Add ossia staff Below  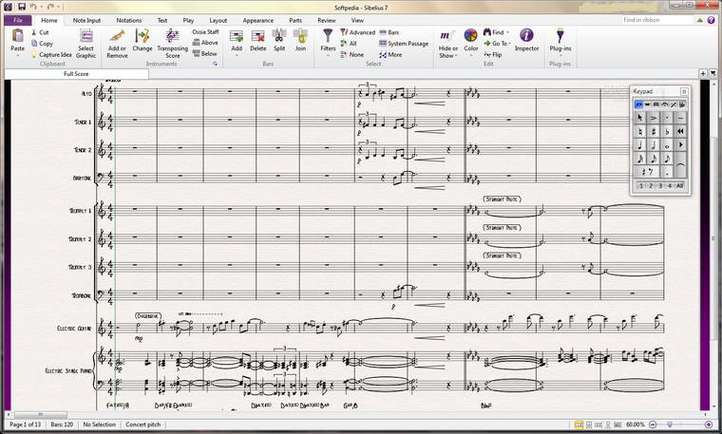click(x=205, y=54)
